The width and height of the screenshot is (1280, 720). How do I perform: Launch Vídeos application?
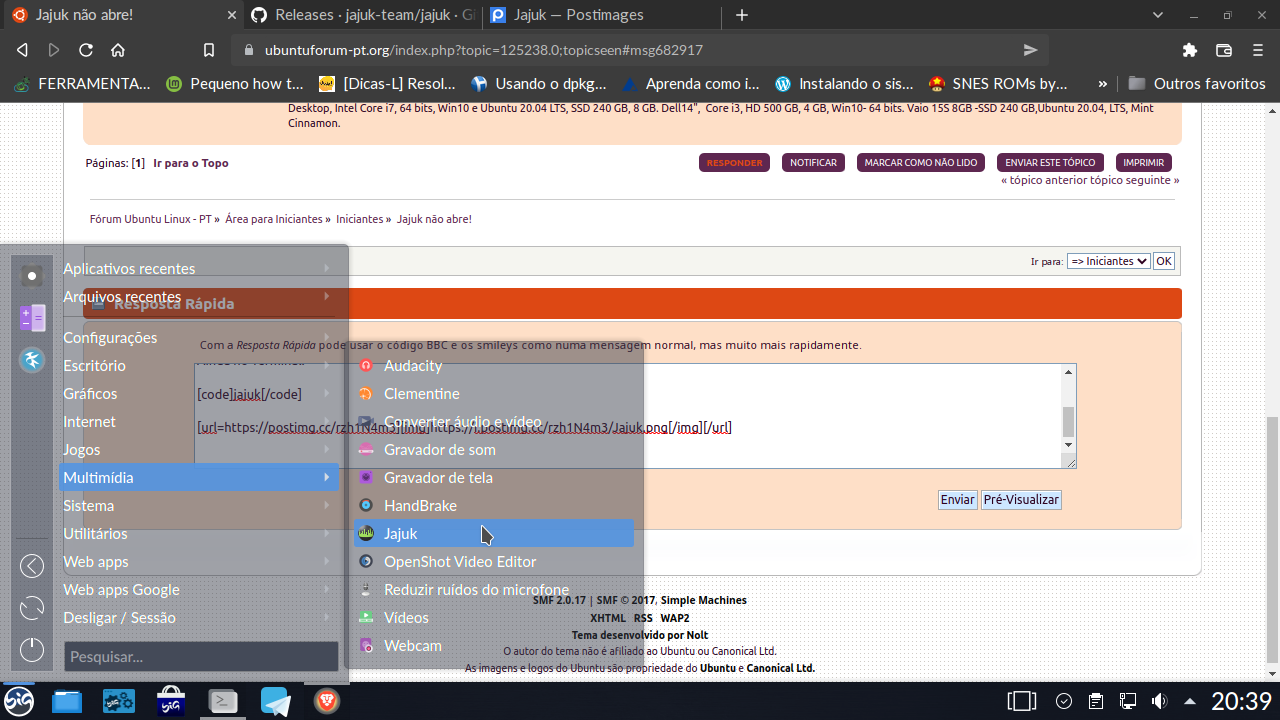494,618
